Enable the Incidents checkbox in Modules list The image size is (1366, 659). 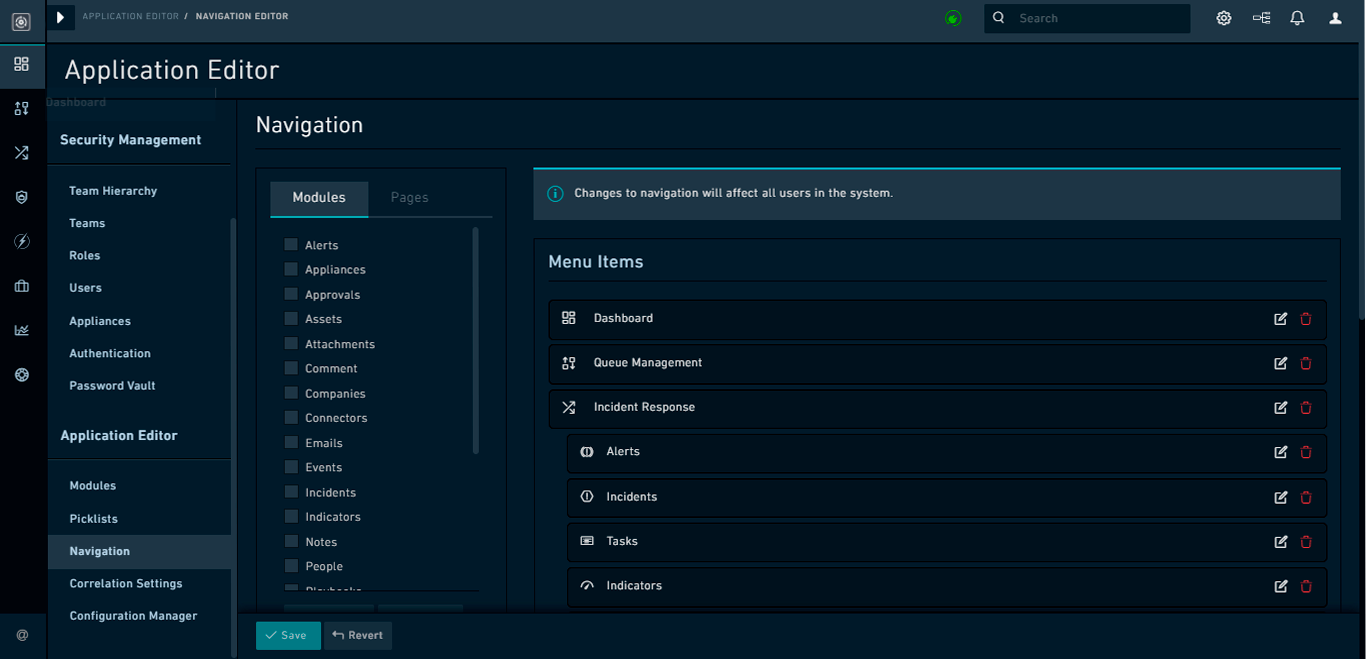point(289,492)
